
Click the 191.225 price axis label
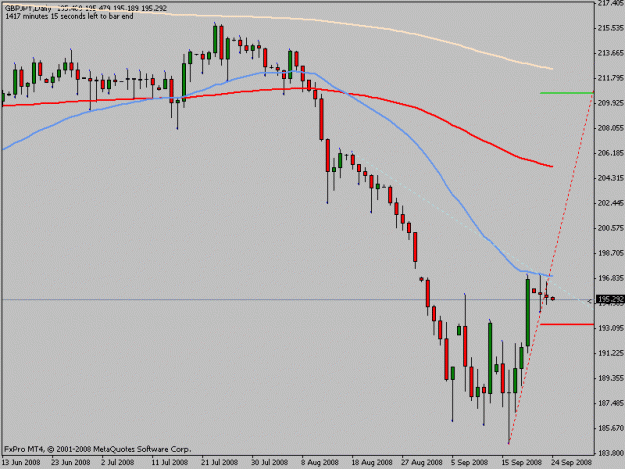tap(610, 353)
